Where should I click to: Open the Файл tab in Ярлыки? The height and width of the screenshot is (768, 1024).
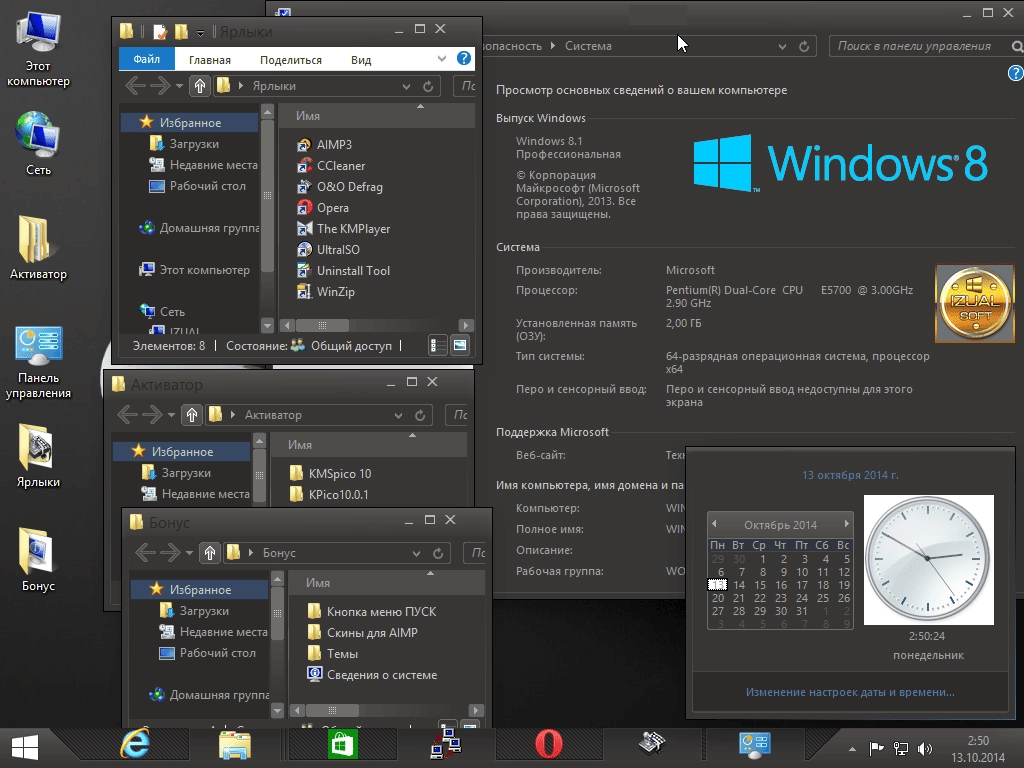point(146,59)
